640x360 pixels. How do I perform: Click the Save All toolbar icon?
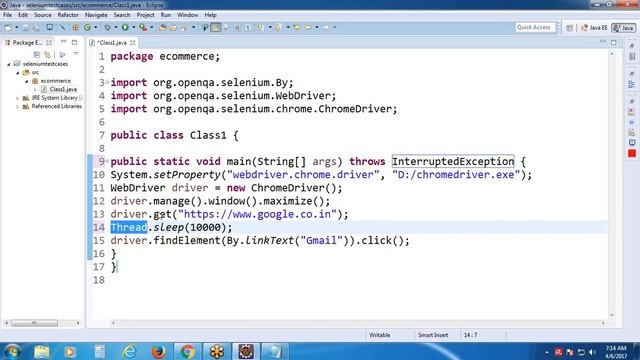pos(37,27)
